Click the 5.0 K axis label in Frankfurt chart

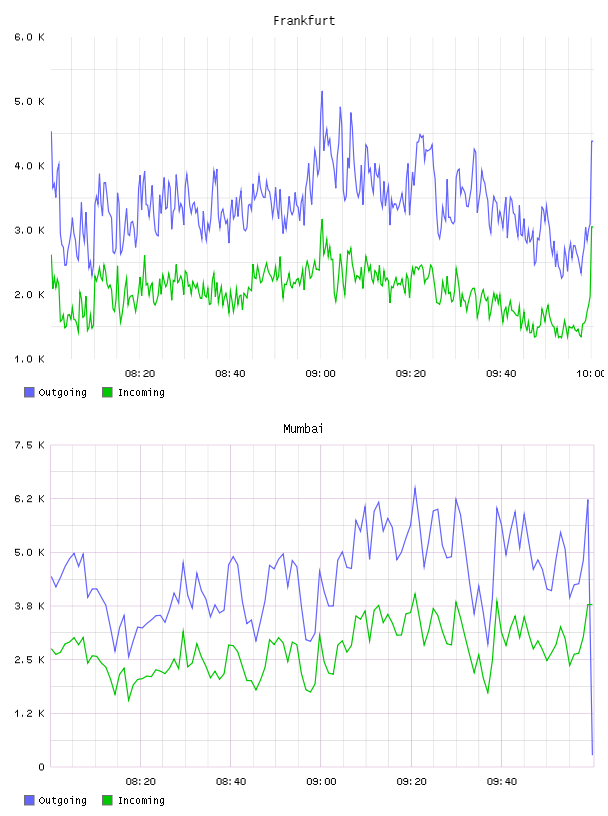point(29,101)
